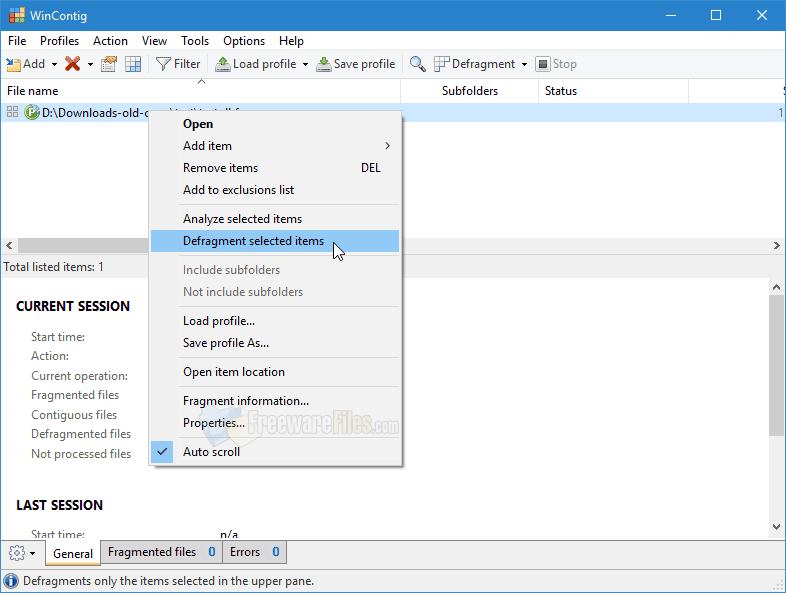
Task: Expand the Defragment dropdown arrow
Action: pos(524,64)
